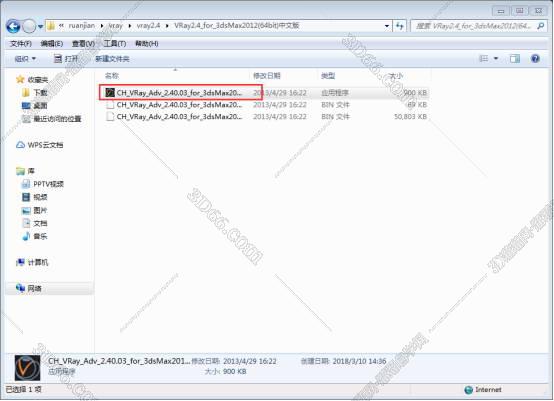The width and height of the screenshot is (554, 401).
Task: Click the 计算机 monitor icon
Action: (20, 262)
